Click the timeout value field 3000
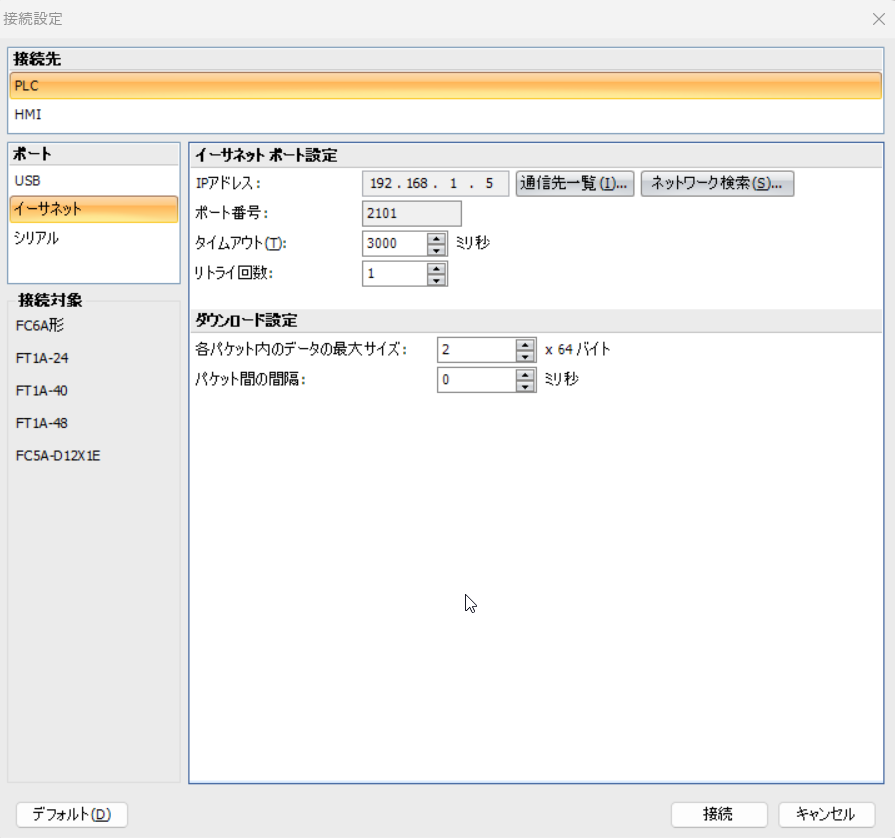Image resolution: width=895 pixels, height=838 pixels. tap(394, 243)
